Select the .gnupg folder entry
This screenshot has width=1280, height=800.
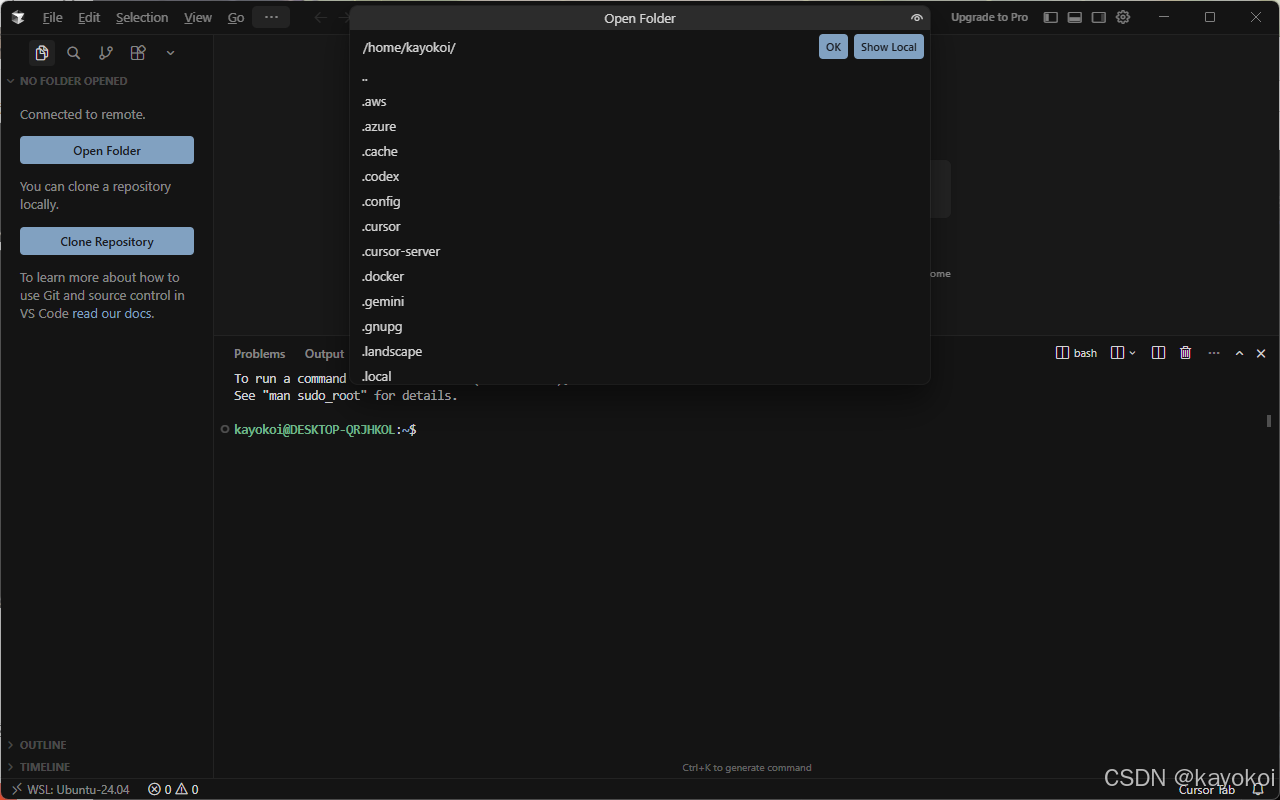[640, 327]
